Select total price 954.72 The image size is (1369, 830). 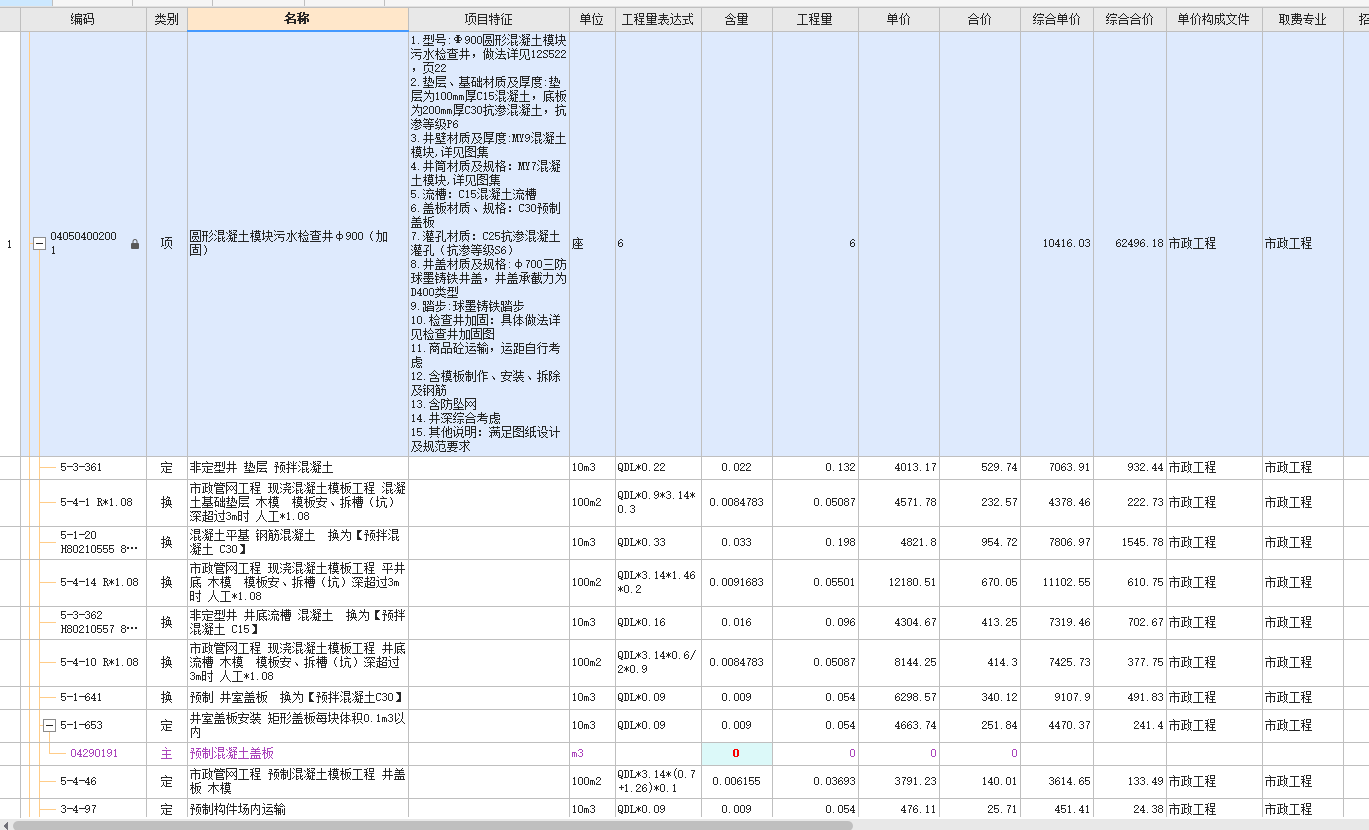tap(980, 542)
